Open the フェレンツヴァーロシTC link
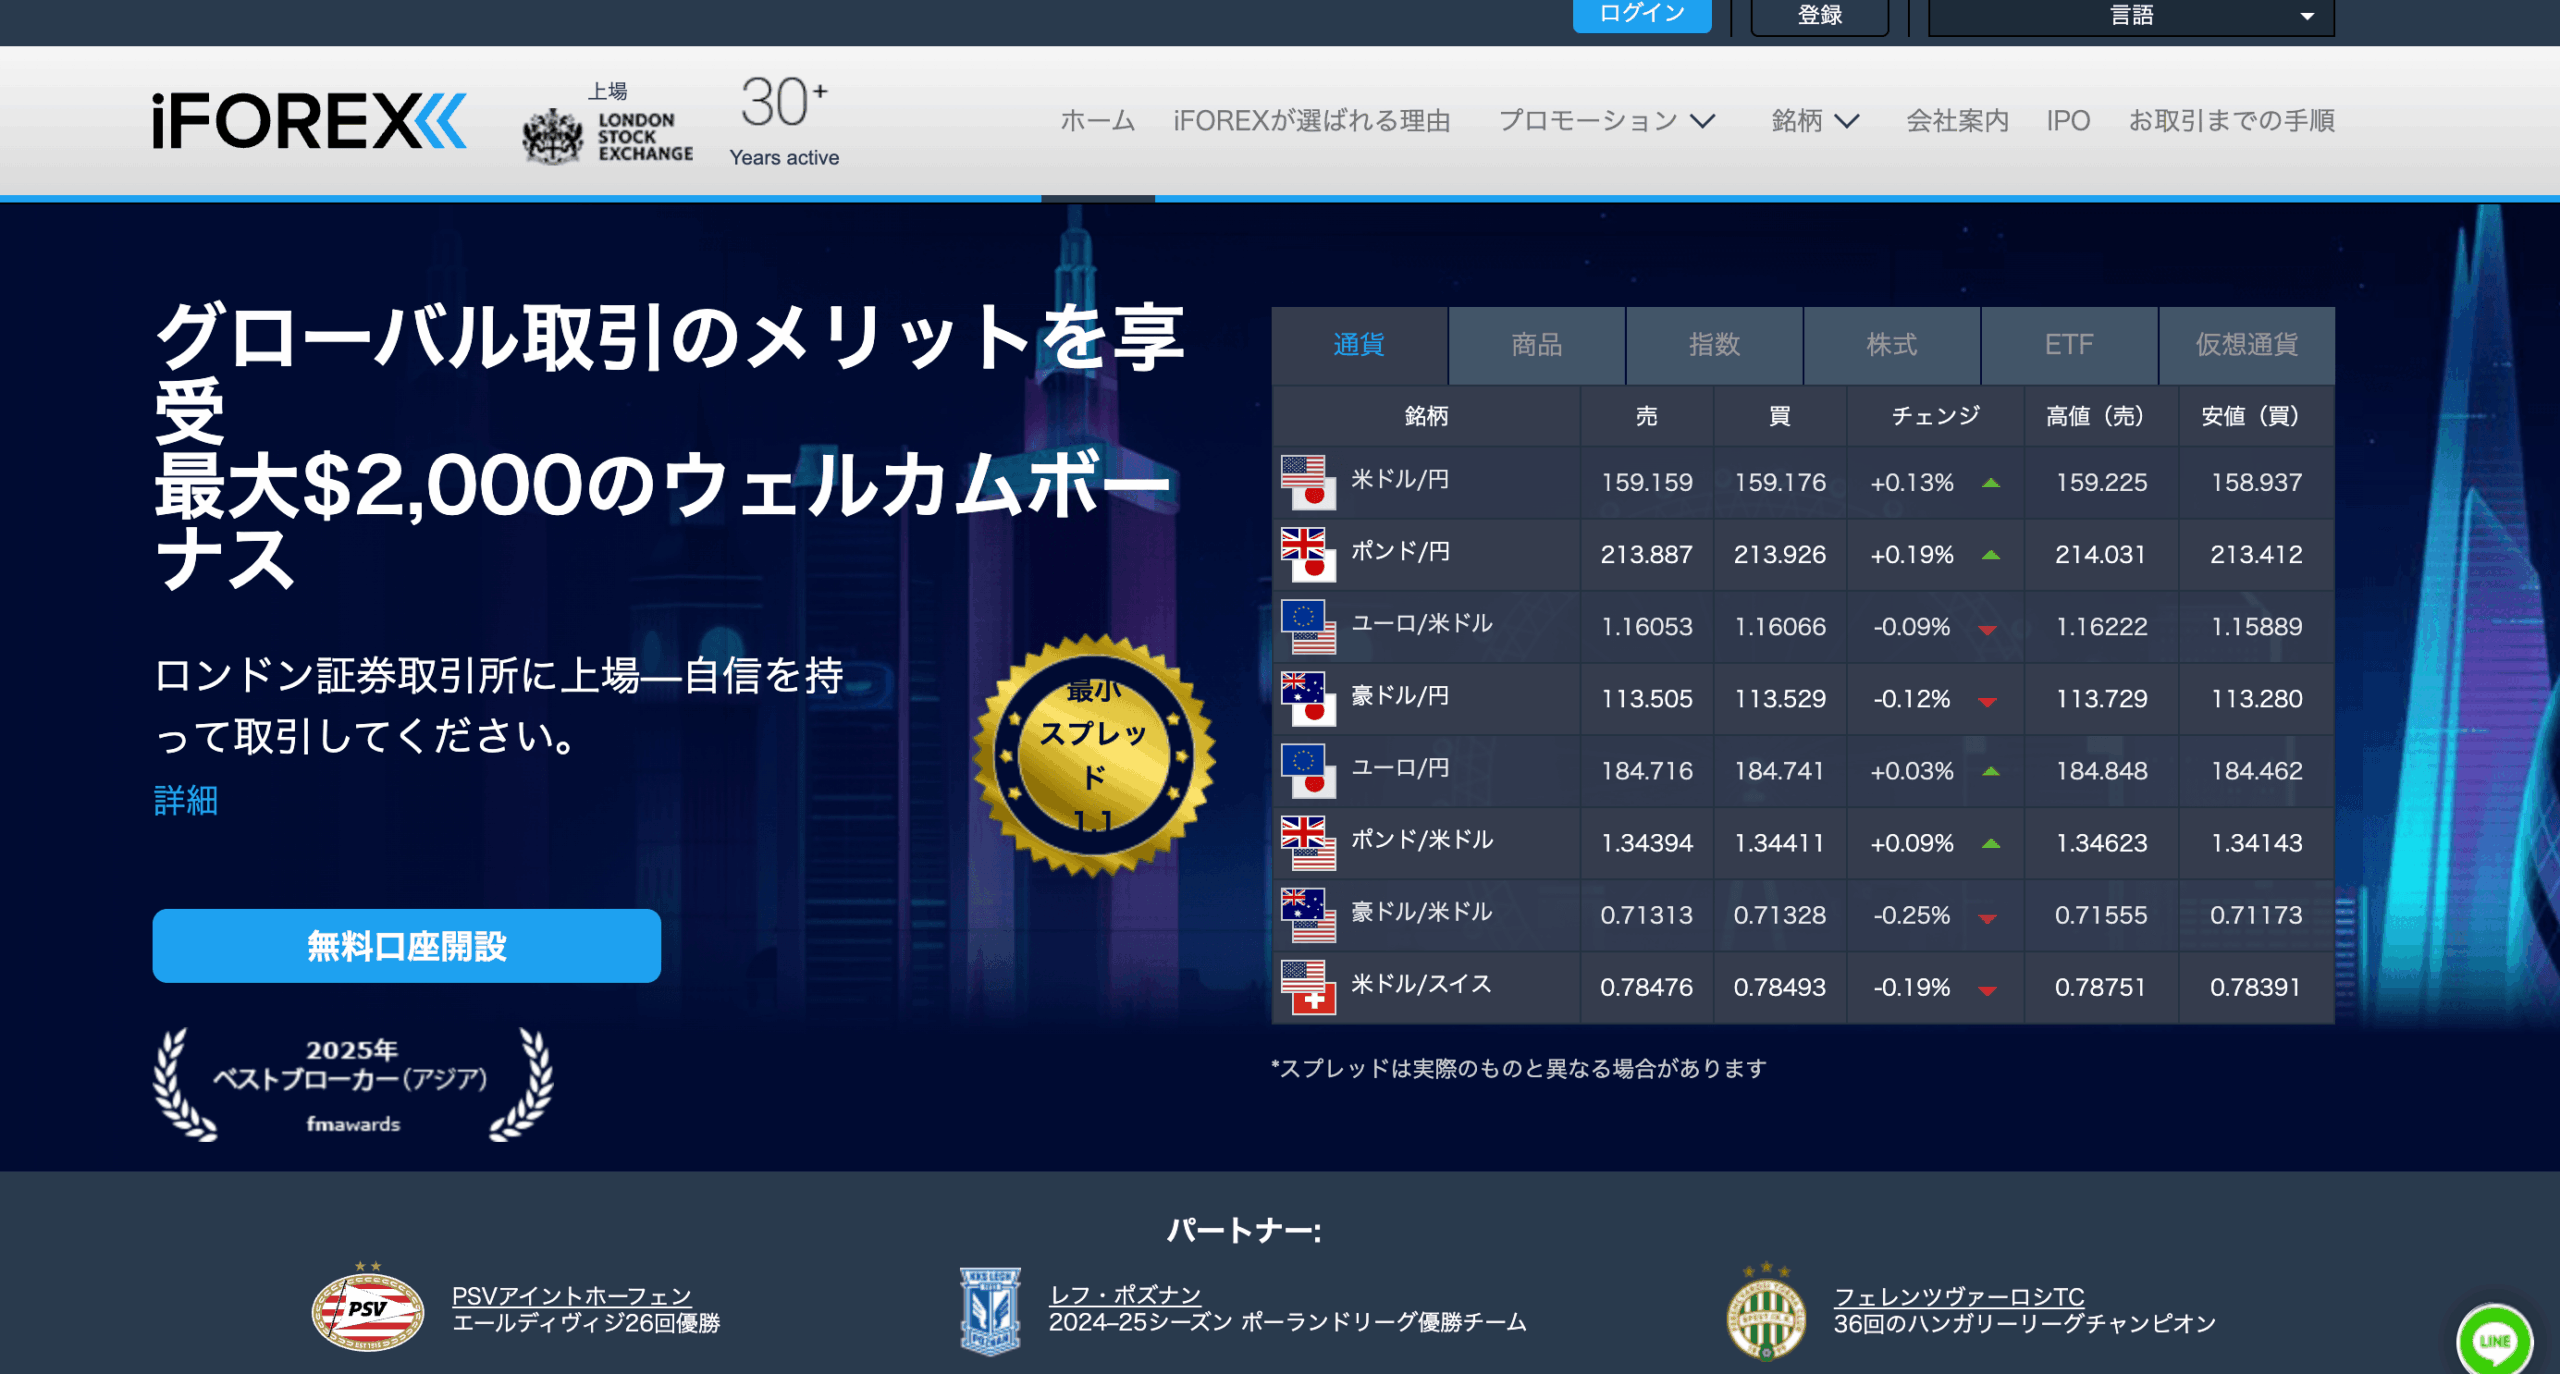The image size is (2560, 1374). 1959,1296
